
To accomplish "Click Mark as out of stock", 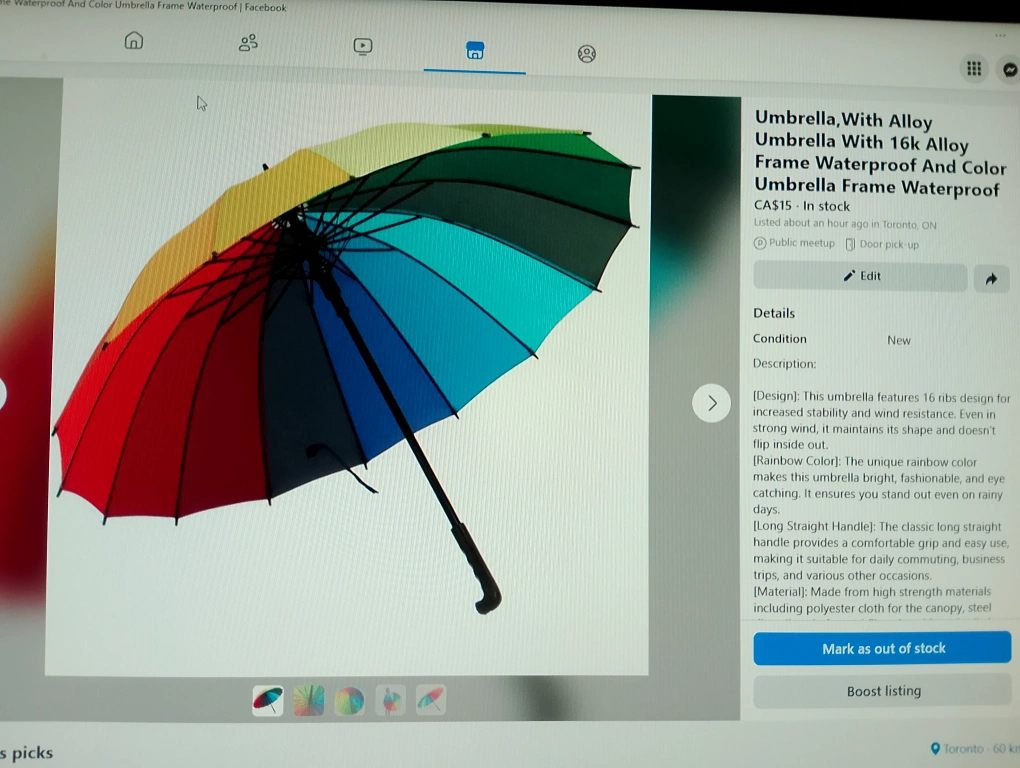I will click(x=882, y=648).
